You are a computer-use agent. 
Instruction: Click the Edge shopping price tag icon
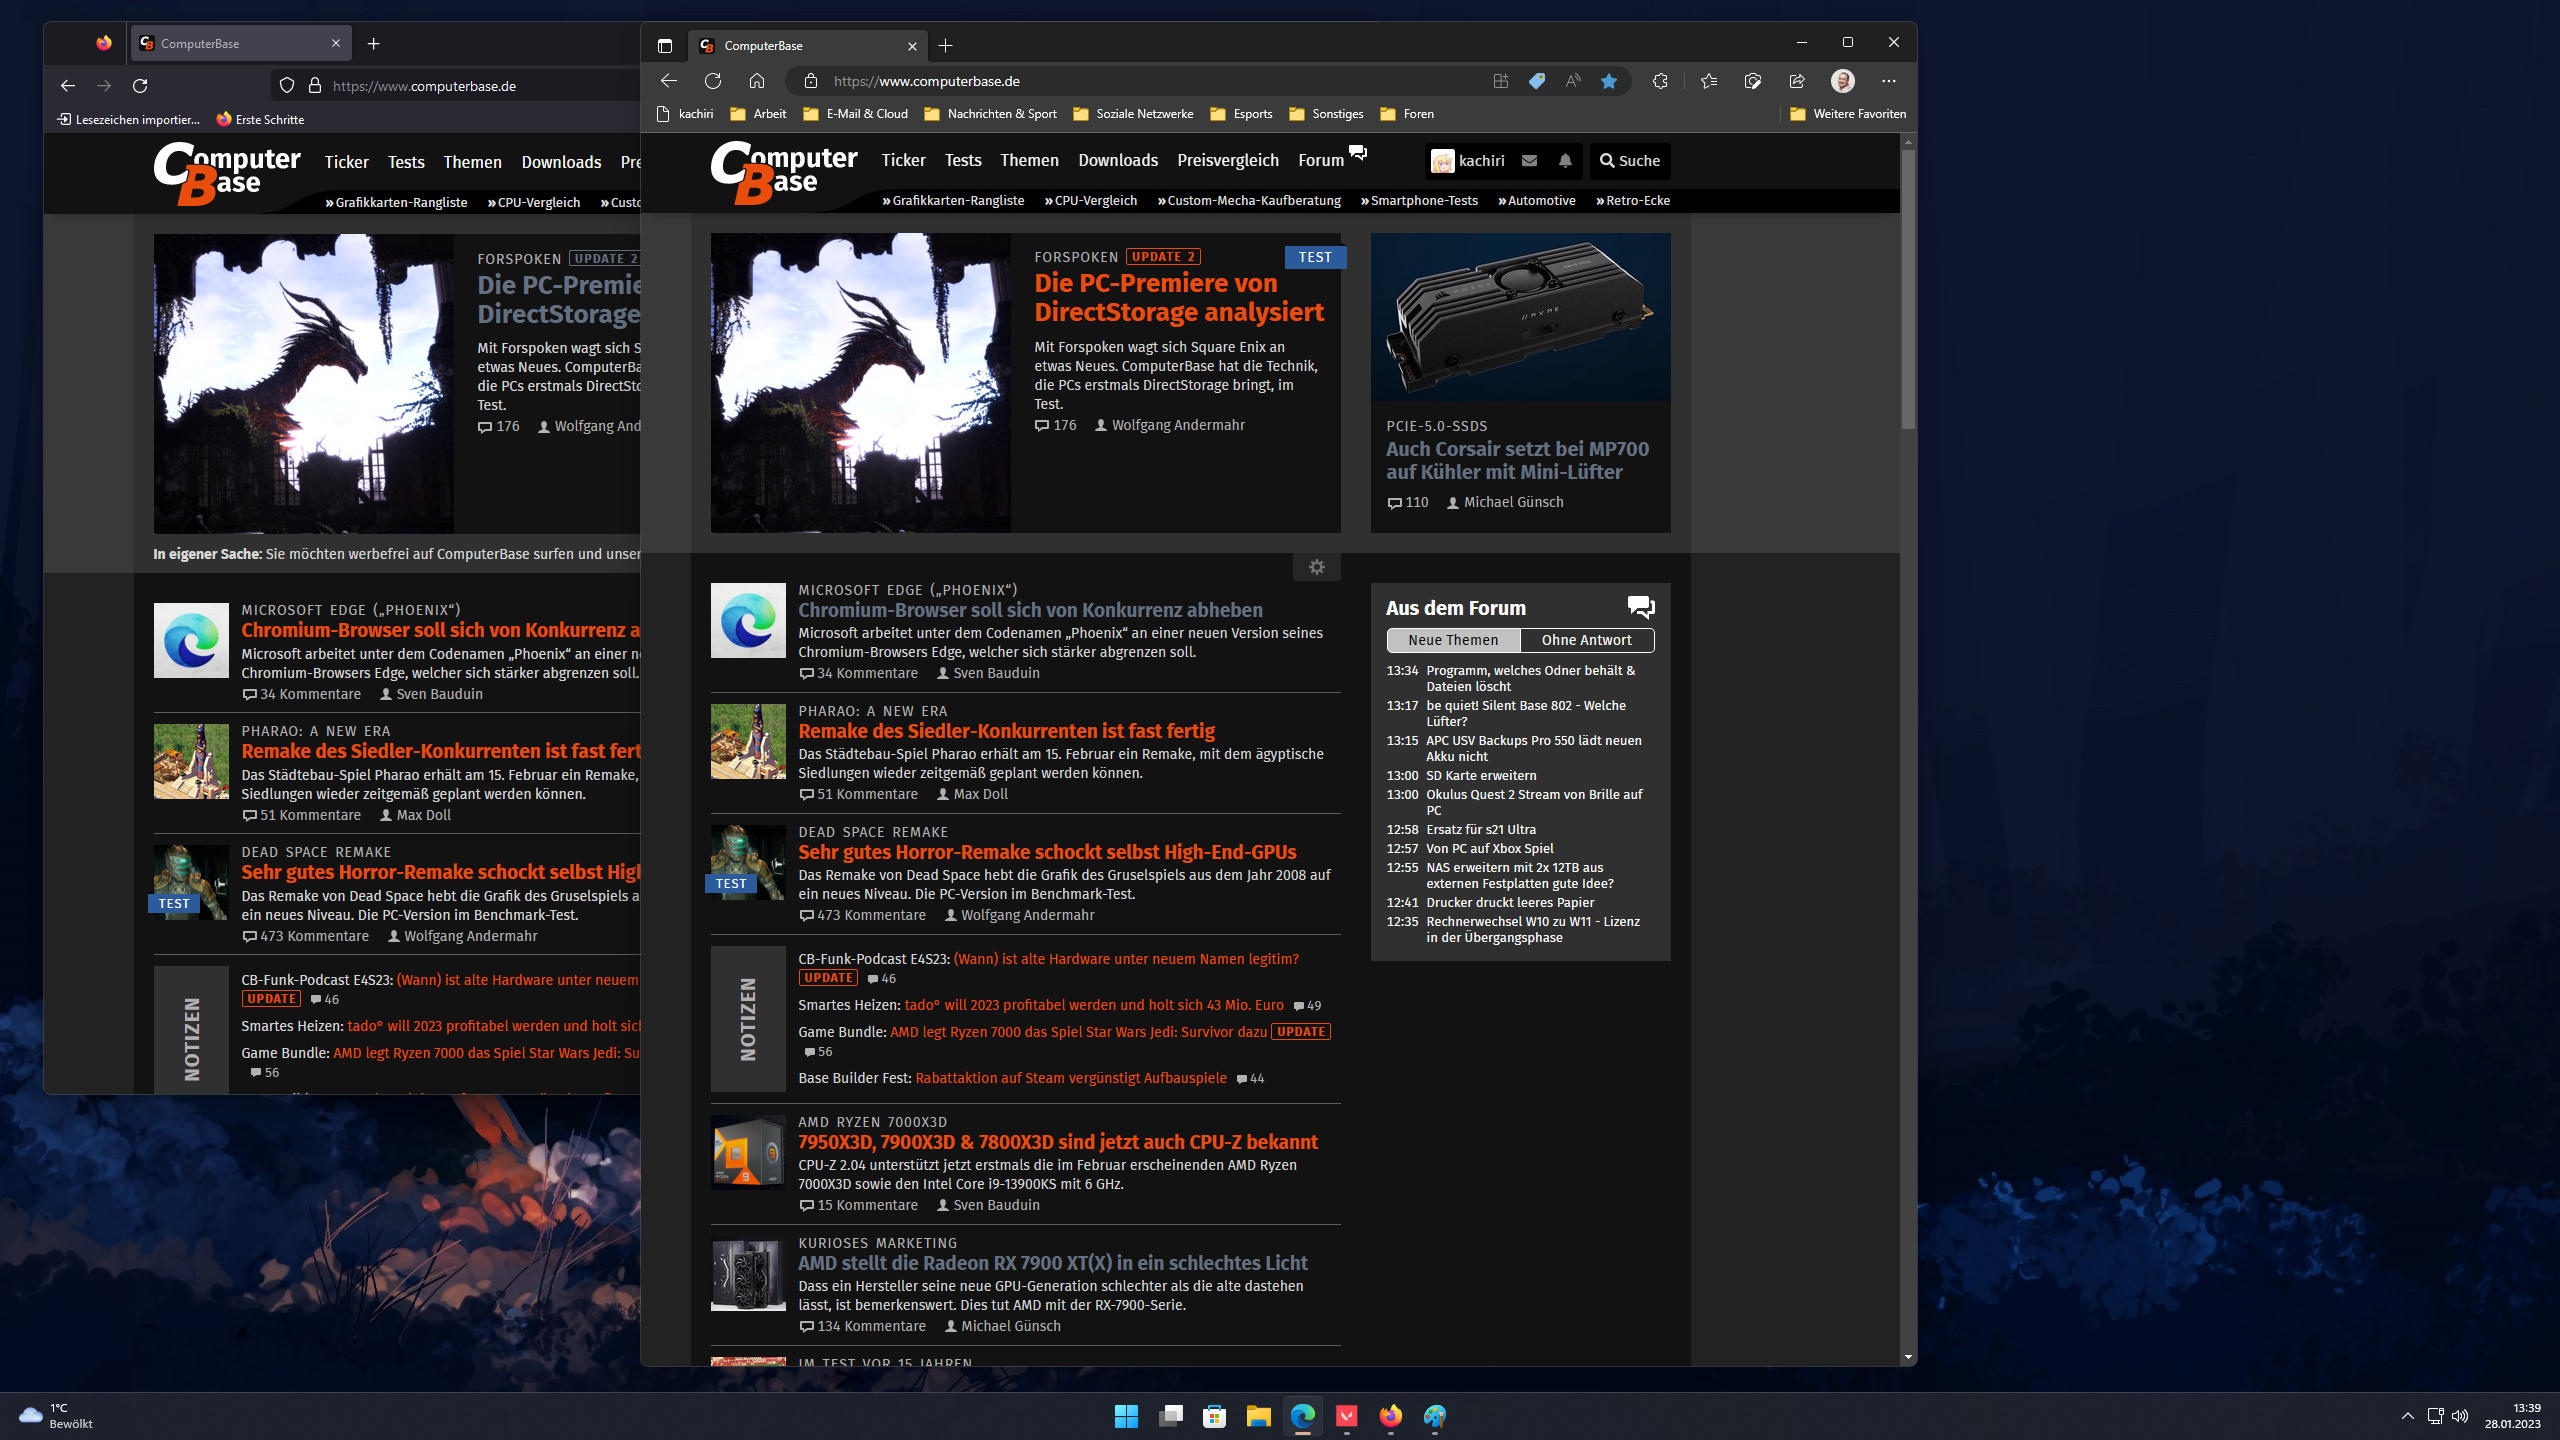pos(1537,81)
